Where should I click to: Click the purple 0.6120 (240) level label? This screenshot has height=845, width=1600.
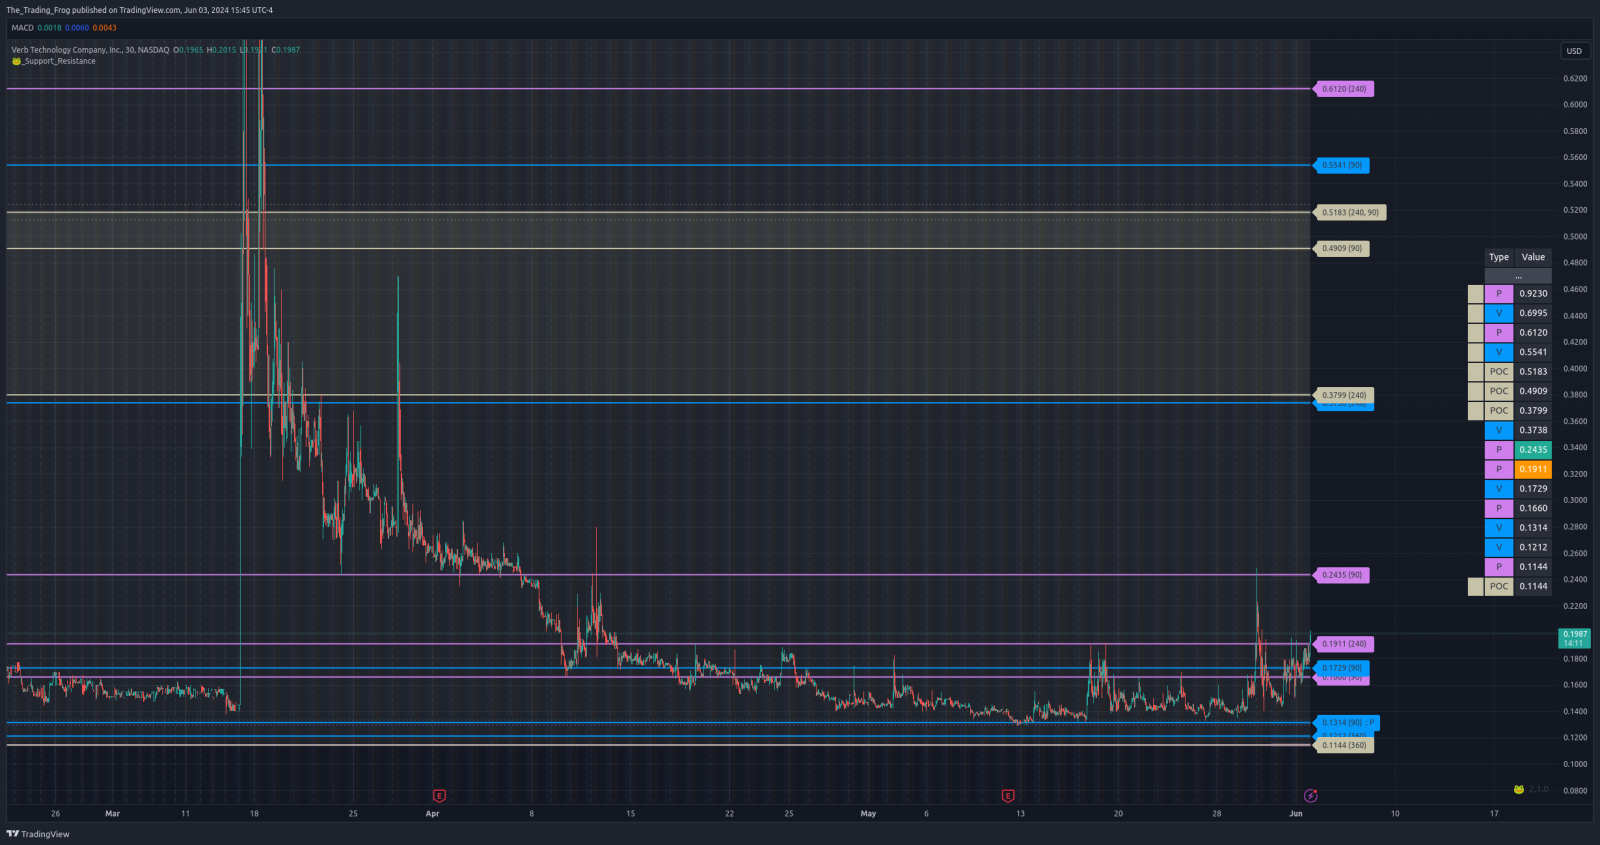pyautogui.click(x=1343, y=89)
